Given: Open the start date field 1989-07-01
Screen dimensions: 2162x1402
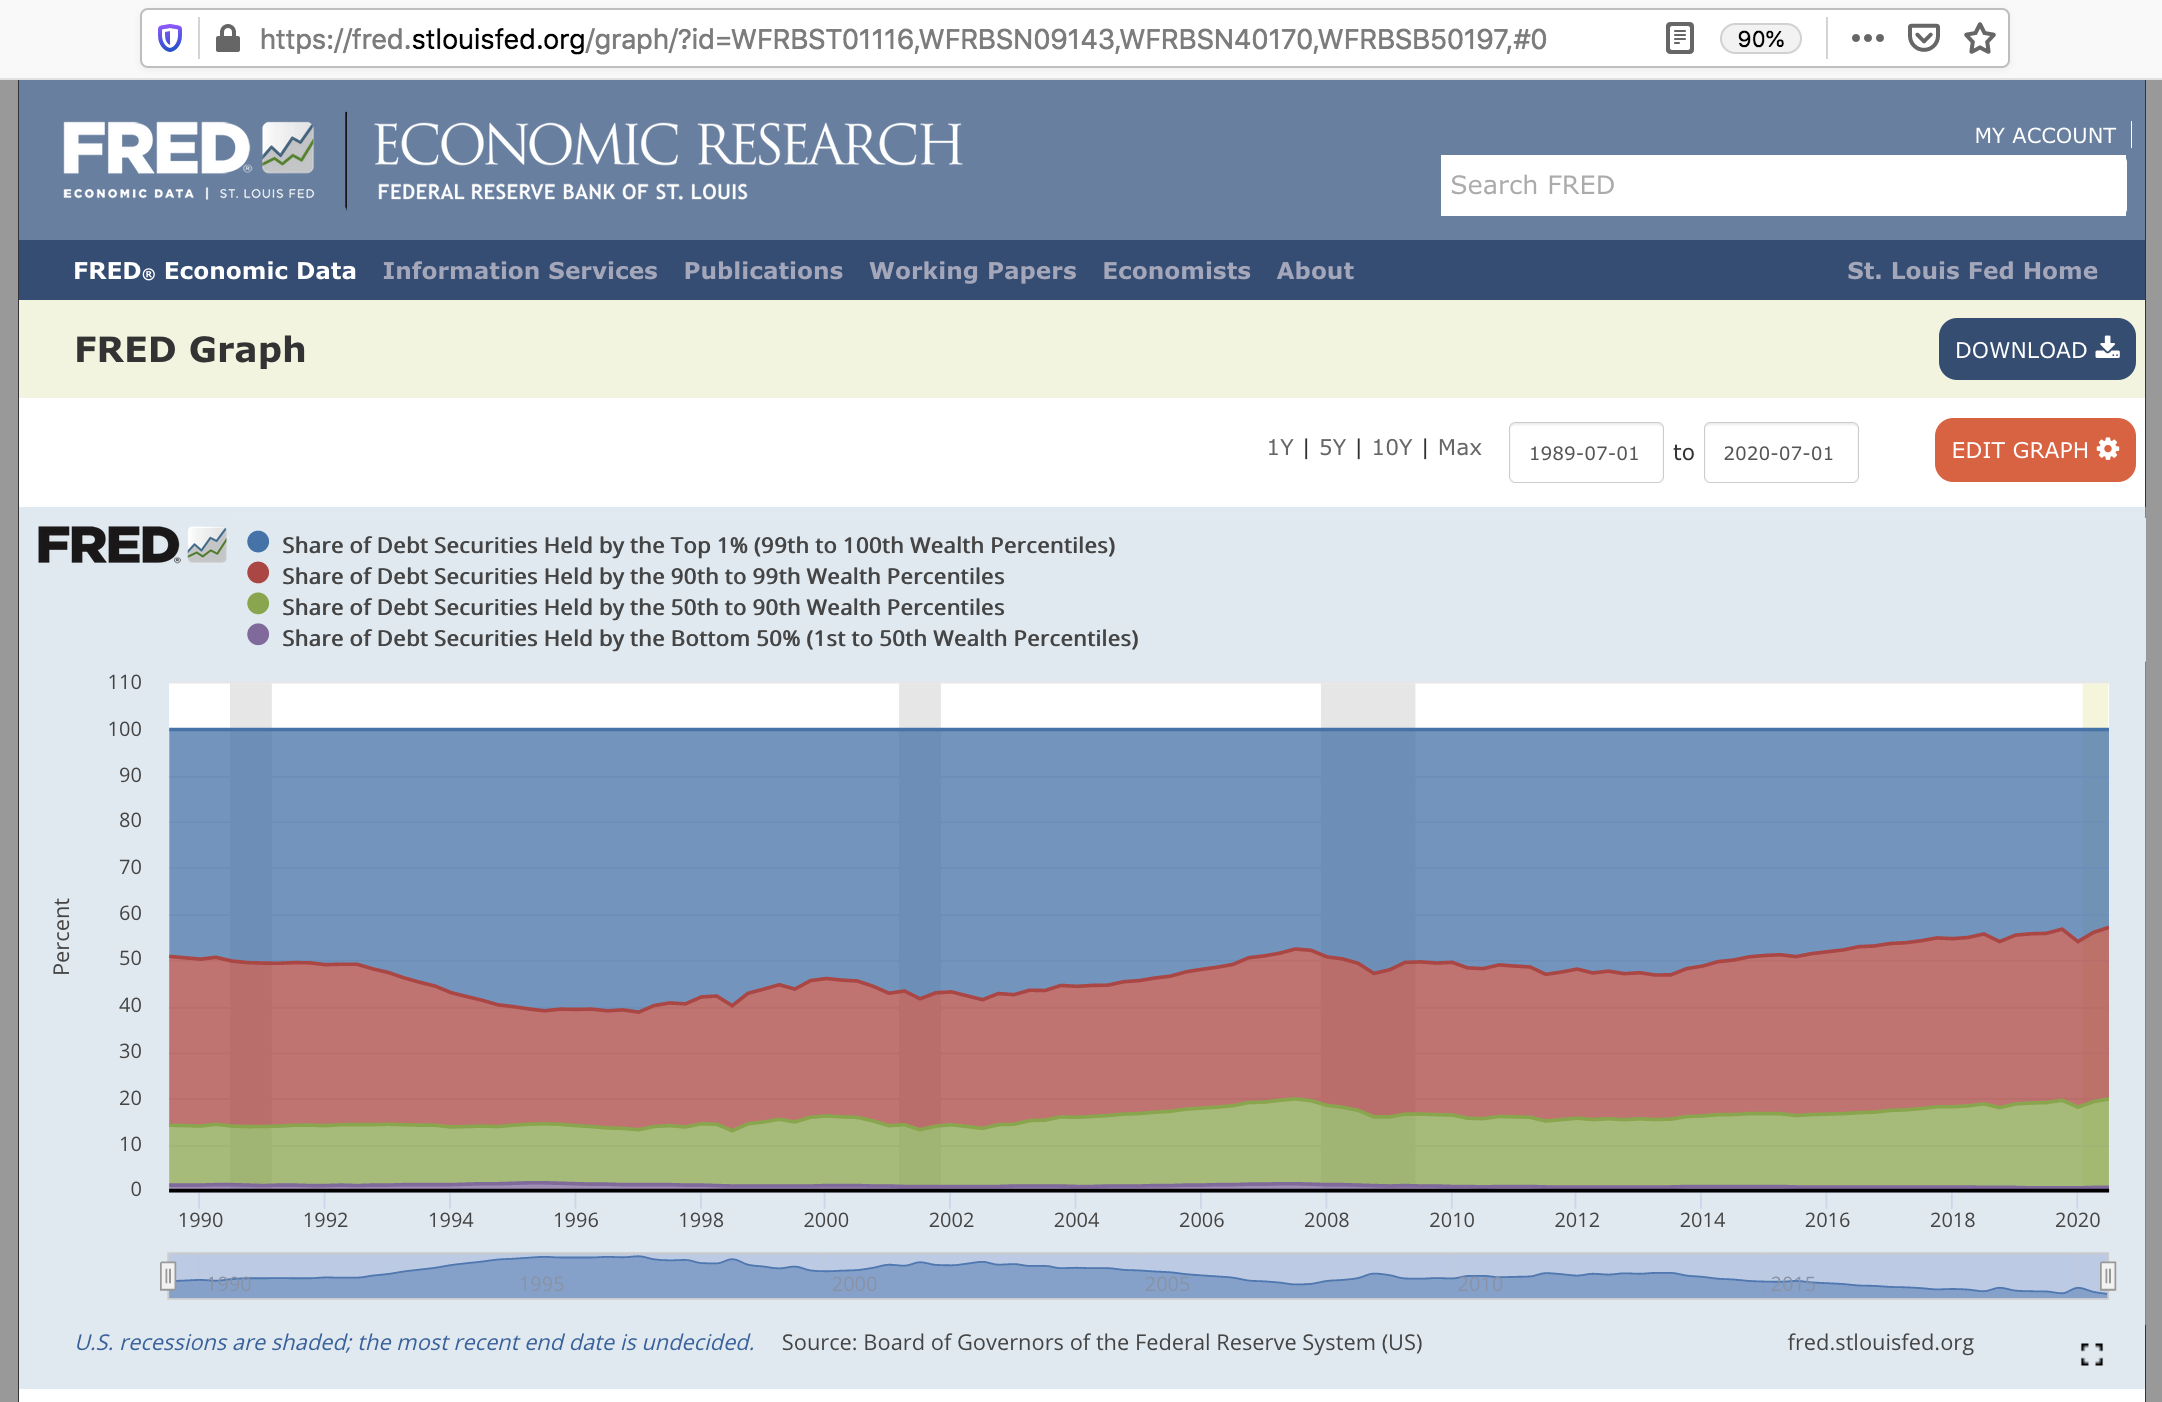Looking at the screenshot, I should (x=1585, y=453).
